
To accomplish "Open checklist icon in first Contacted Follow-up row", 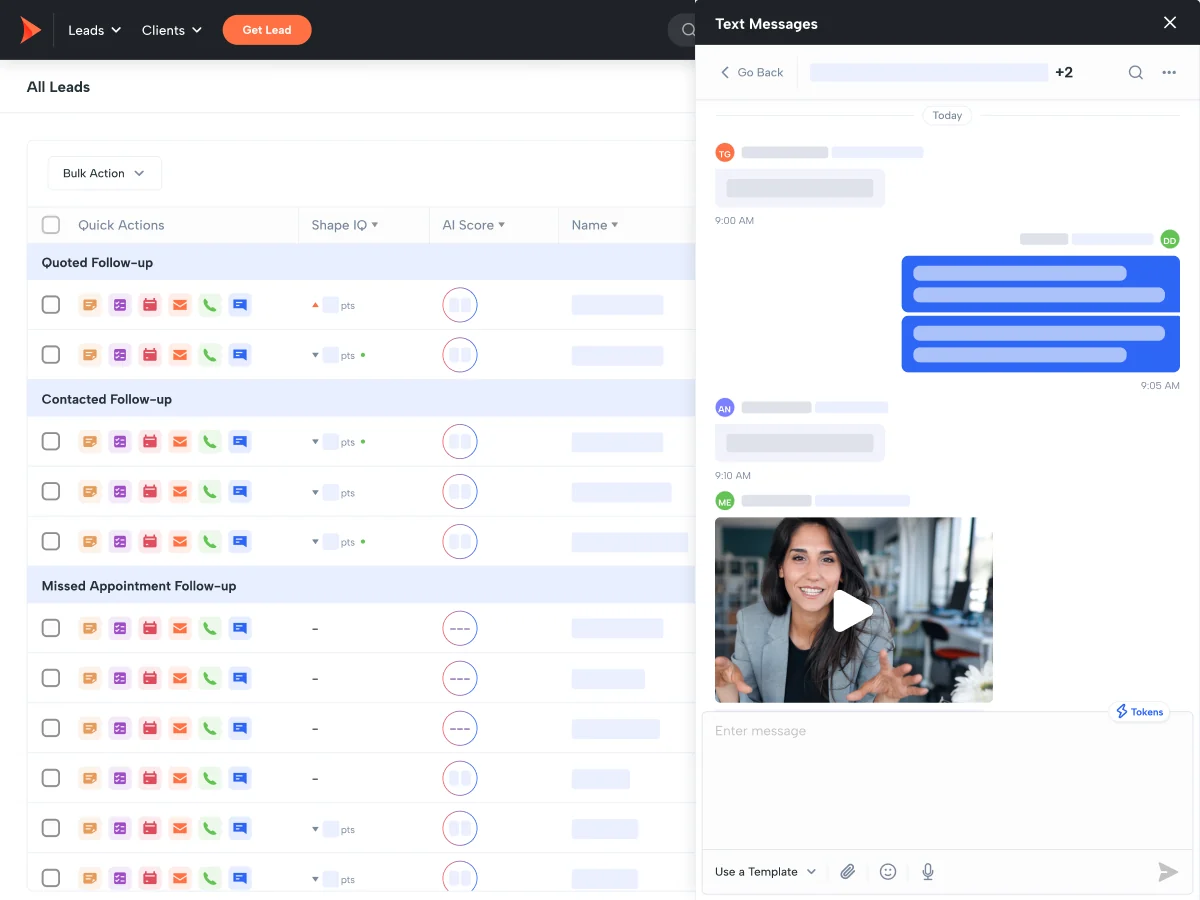I will (120, 441).
